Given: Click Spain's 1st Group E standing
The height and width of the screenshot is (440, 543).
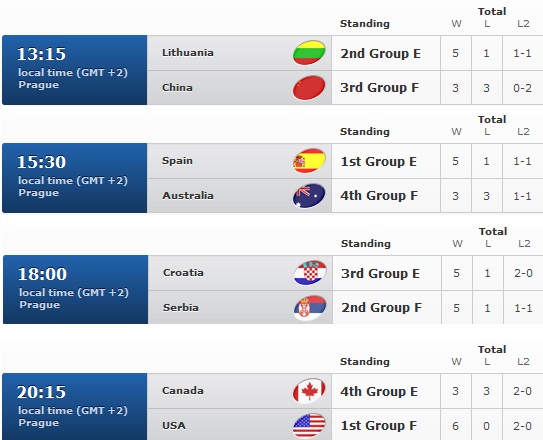Looking at the screenshot, I should (379, 162).
